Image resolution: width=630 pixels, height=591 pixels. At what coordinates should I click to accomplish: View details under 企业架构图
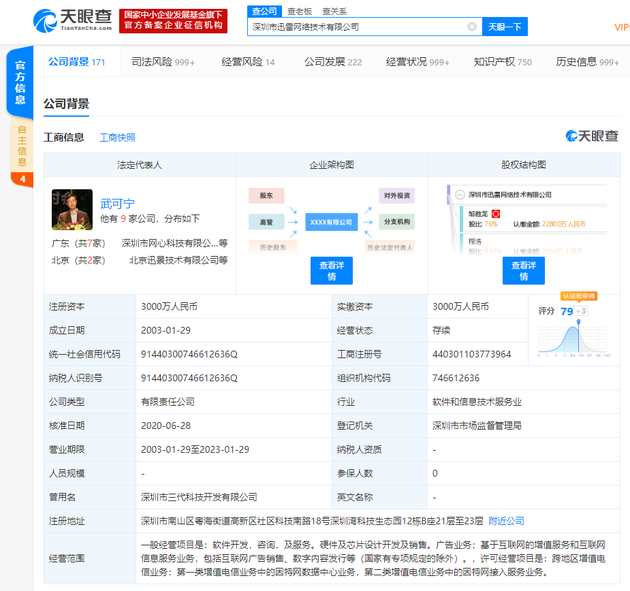click(x=331, y=271)
